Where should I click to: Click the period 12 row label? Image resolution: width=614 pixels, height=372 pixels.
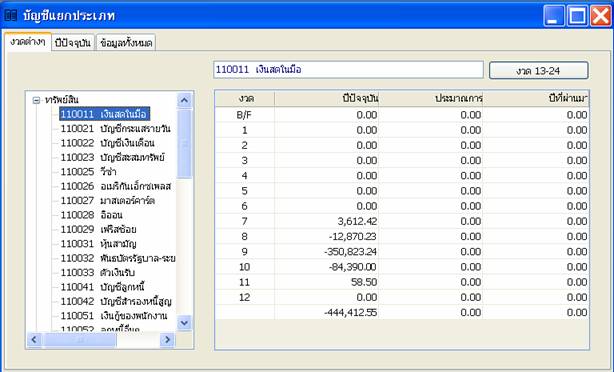coord(245,298)
